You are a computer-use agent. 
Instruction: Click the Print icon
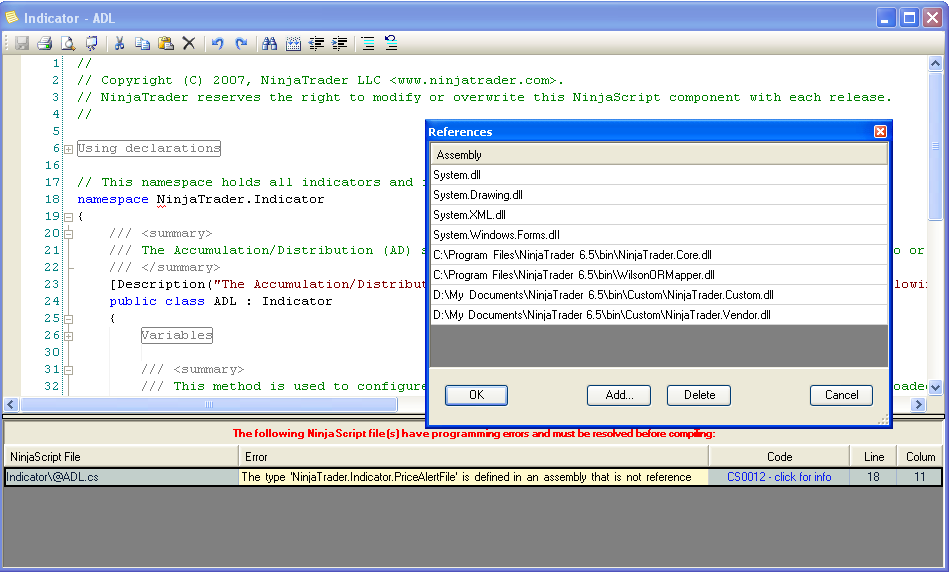tap(44, 43)
